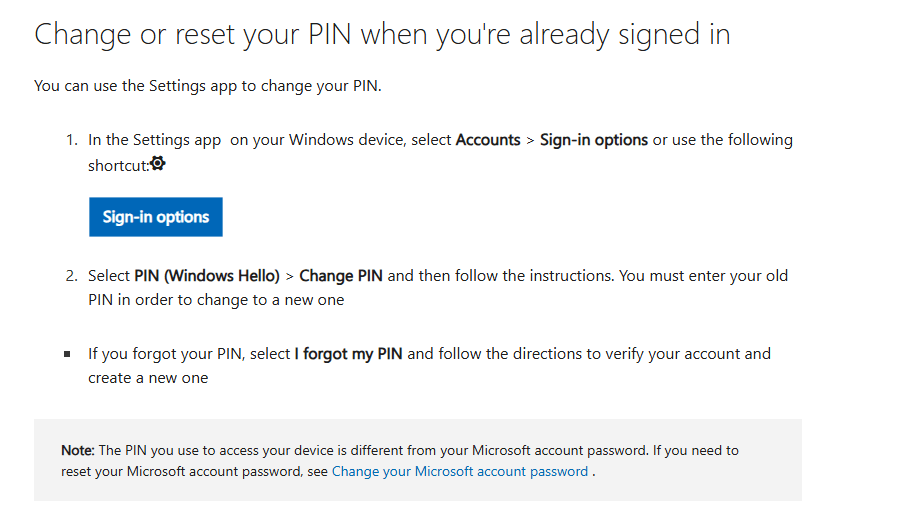The height and width of the screenshot is (517, 903).
Task: Open the Change your Microsoft account password link
Action: coord(460,471)
